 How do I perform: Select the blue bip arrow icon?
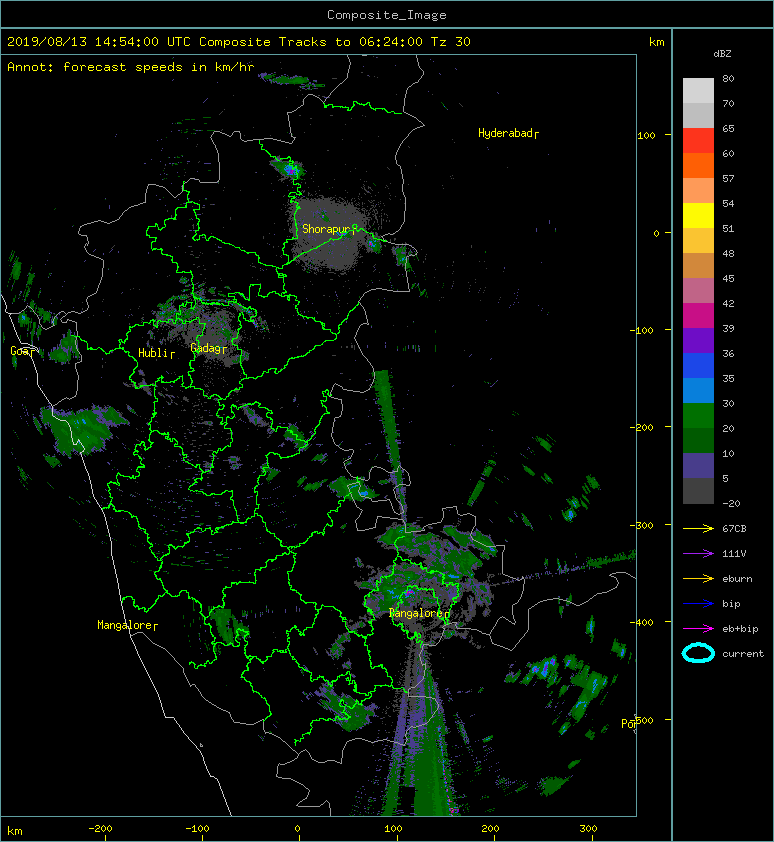(x=698, y=604)
